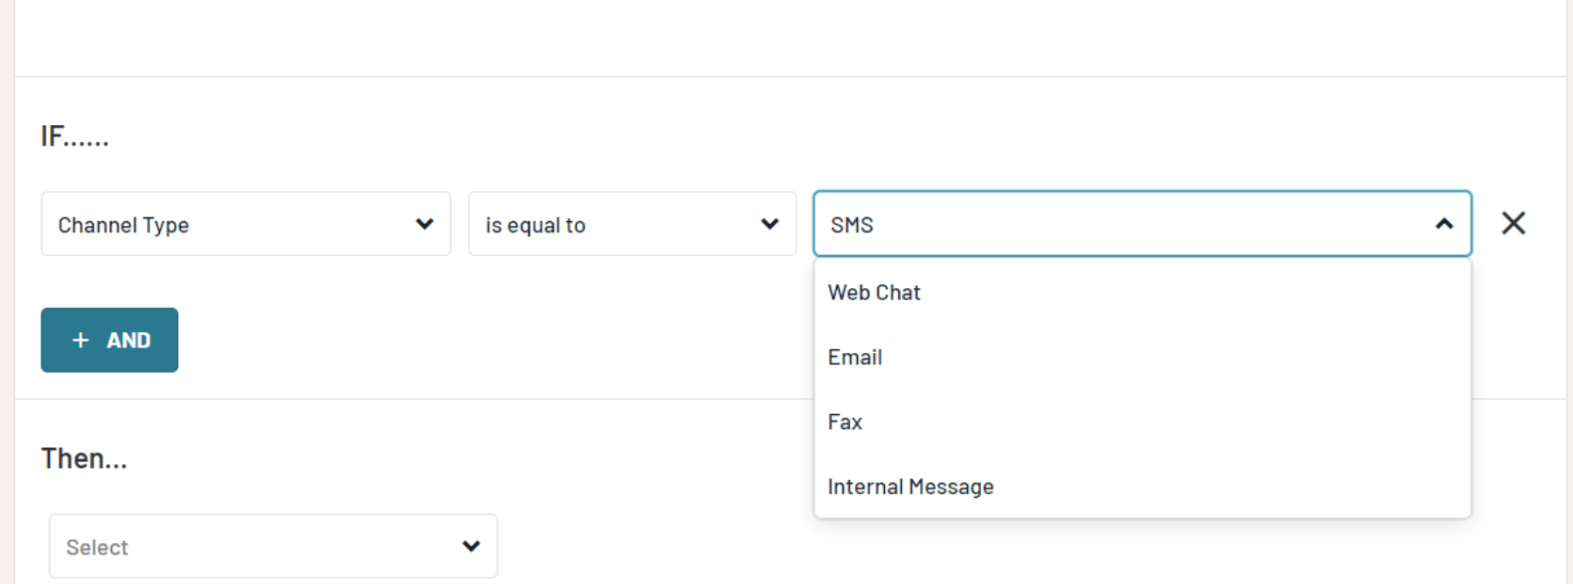Screen dimensions: 1573x584
Task: Click the chevron beside 'is equal to'
Action: click(x=769, y=224)
